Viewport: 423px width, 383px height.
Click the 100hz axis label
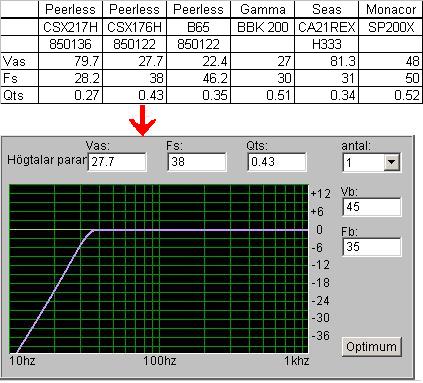160,361
